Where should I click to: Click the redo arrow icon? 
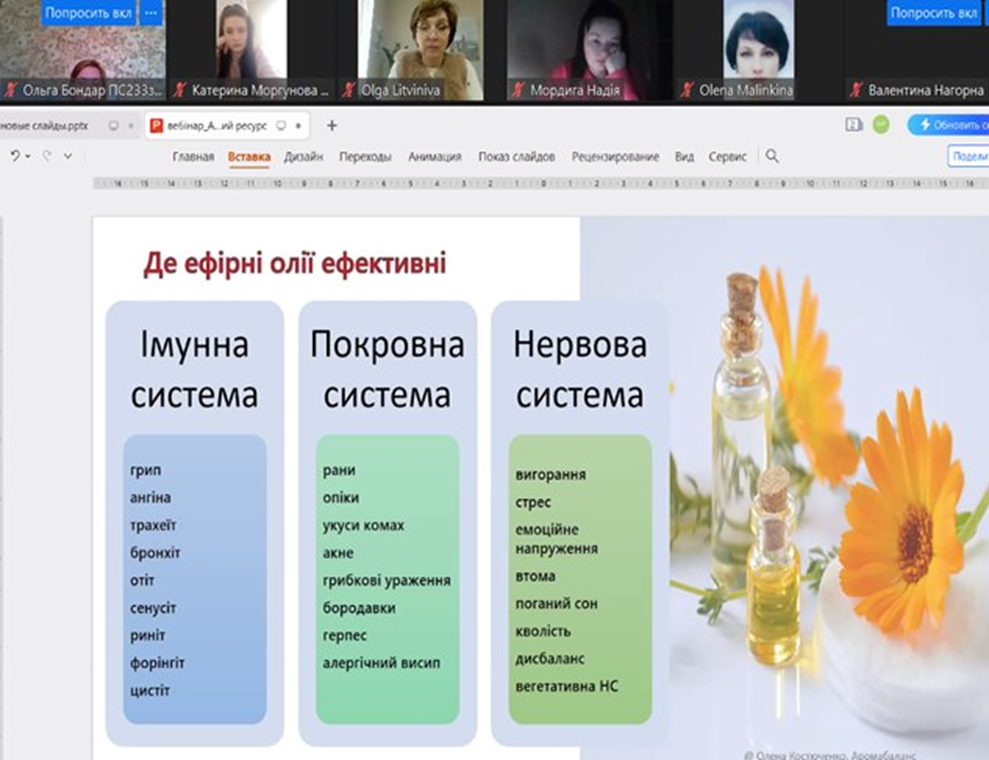47,156
